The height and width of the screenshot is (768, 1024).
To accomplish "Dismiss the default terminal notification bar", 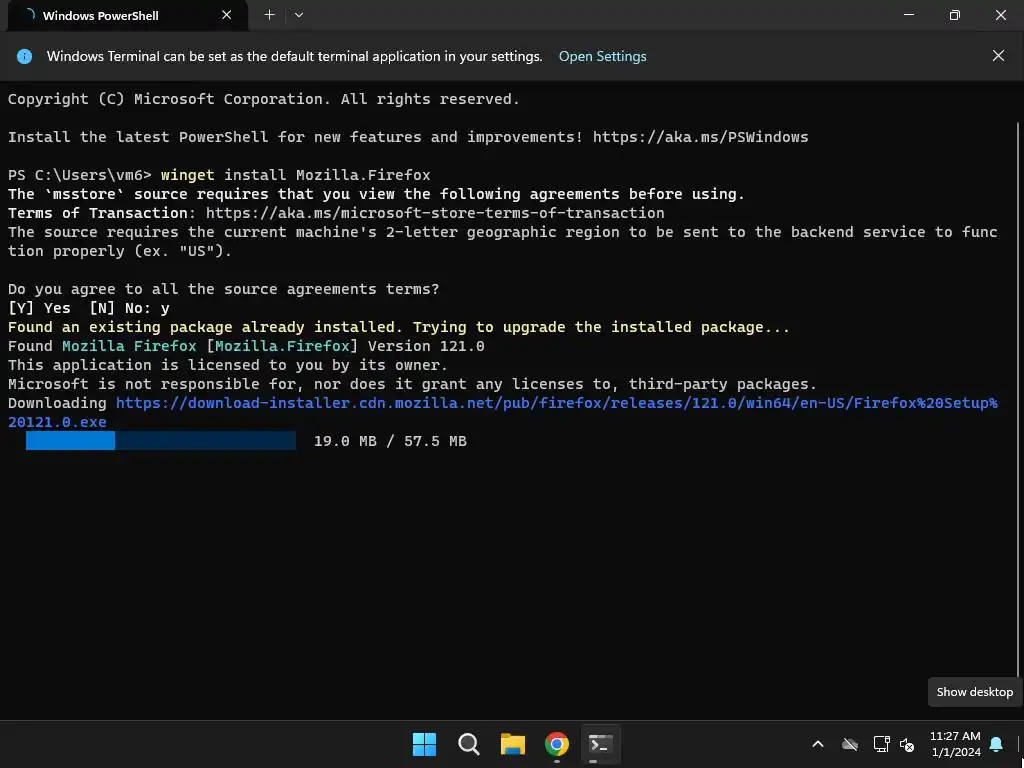I will click(998, 56).
